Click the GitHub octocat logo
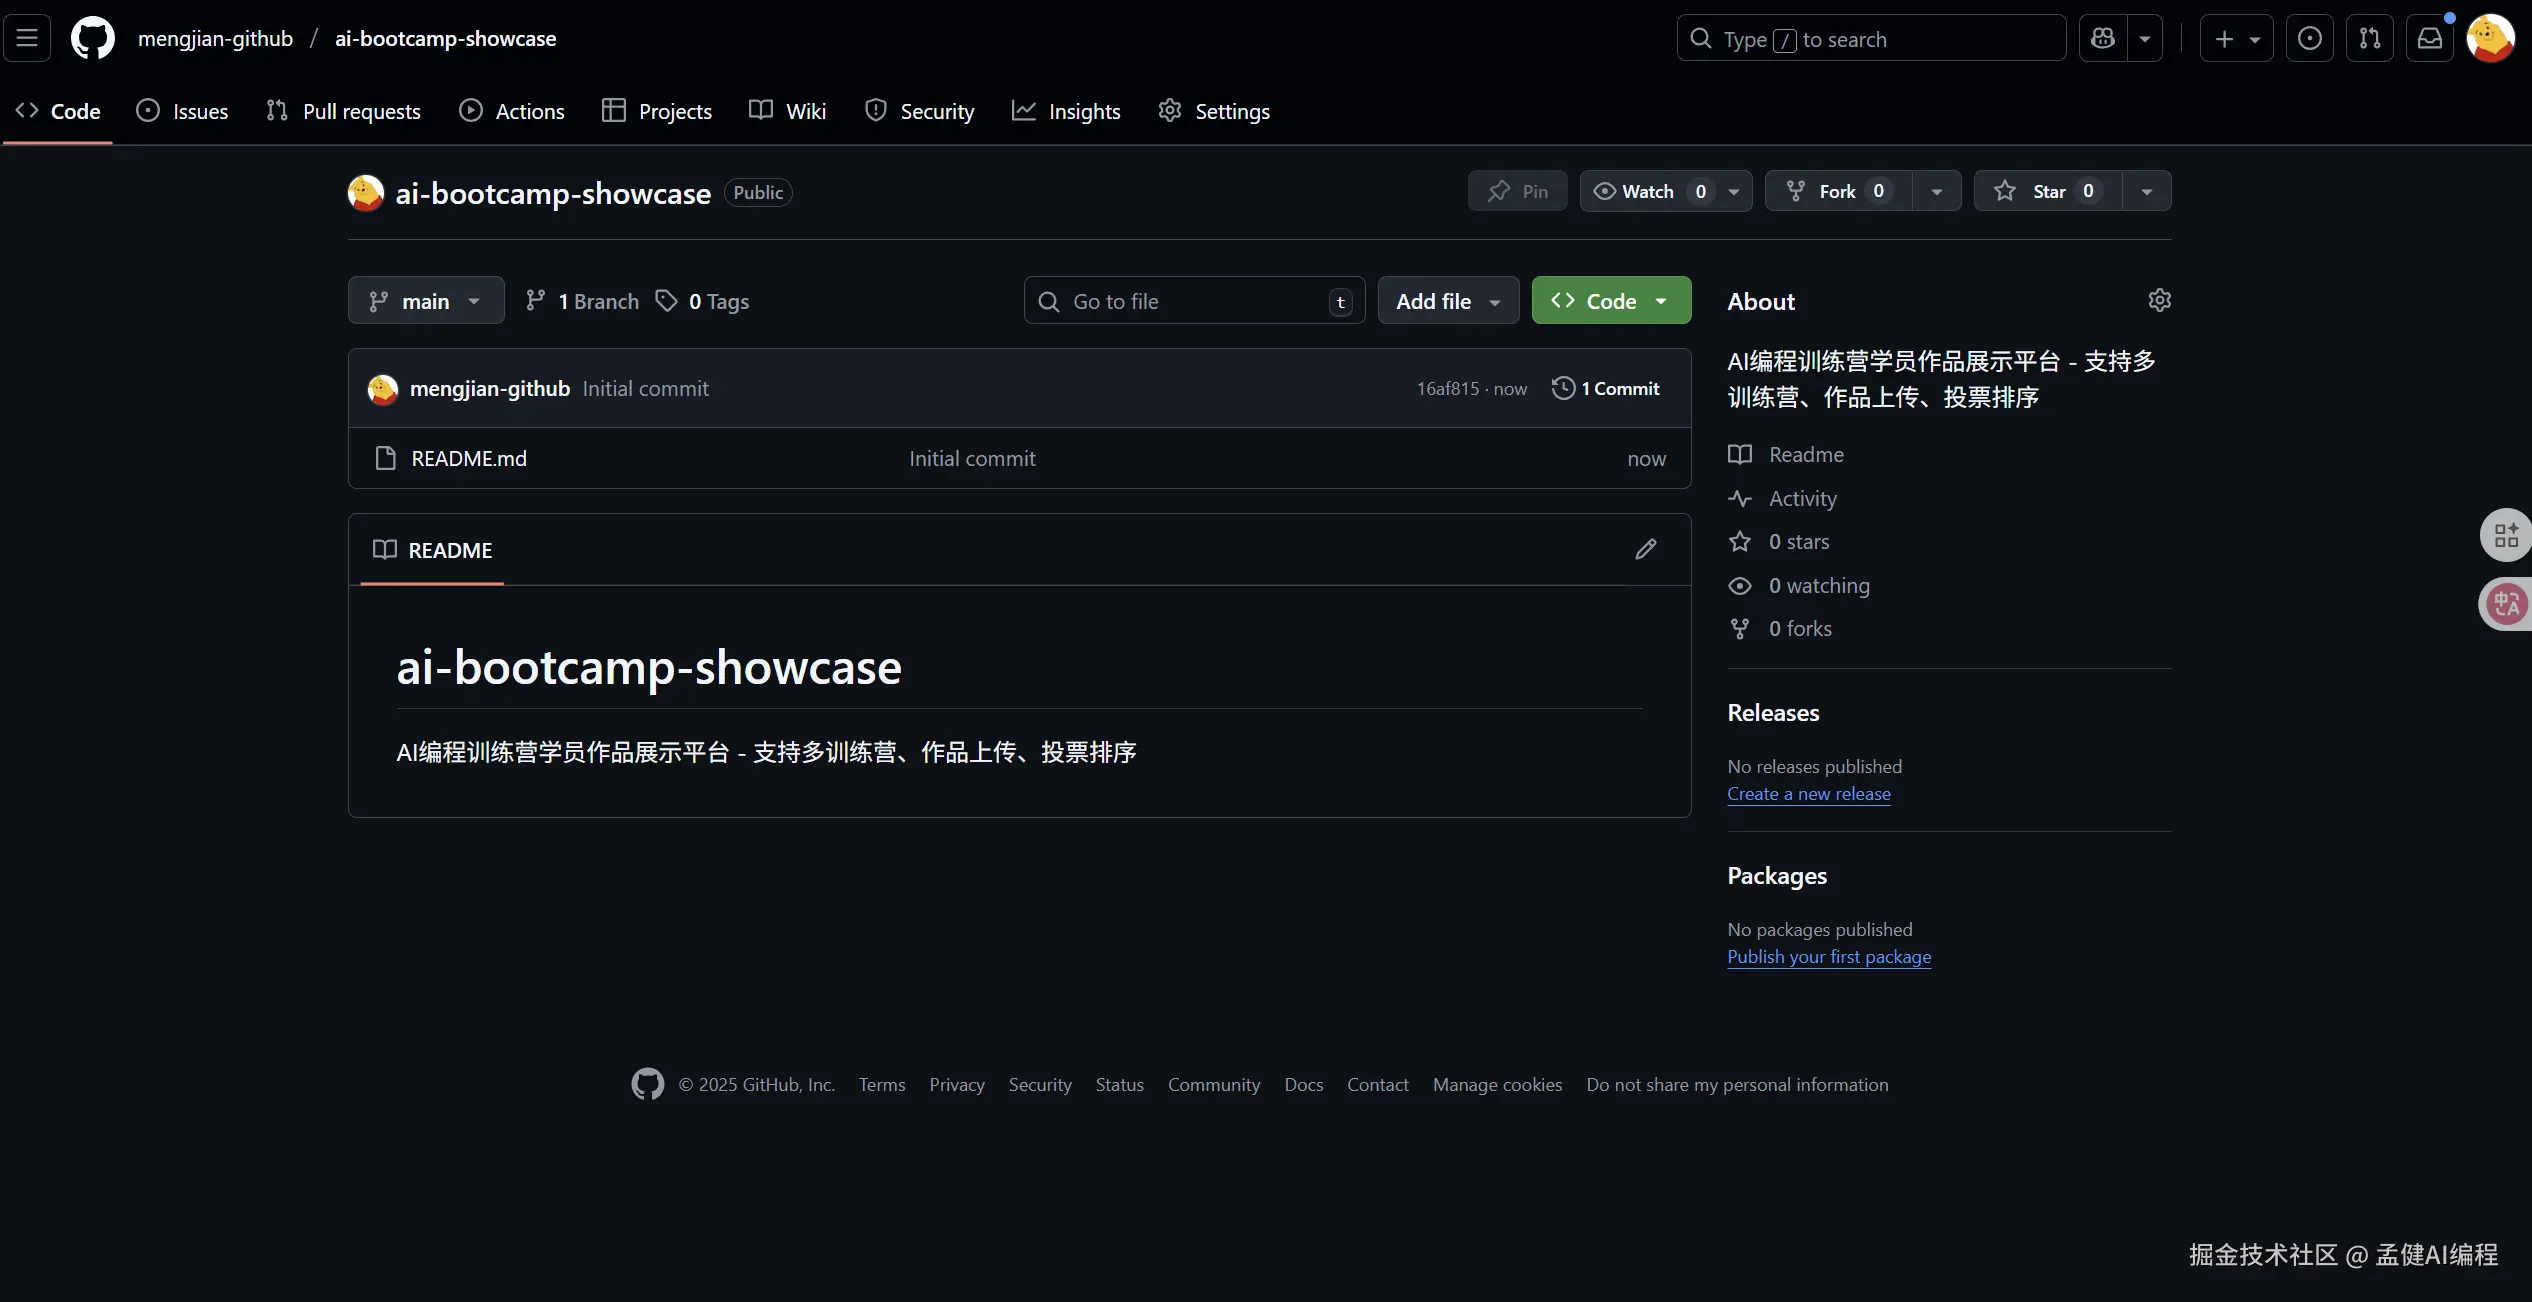This screenshot has width=2532, height=1302. tap(93, 38)
